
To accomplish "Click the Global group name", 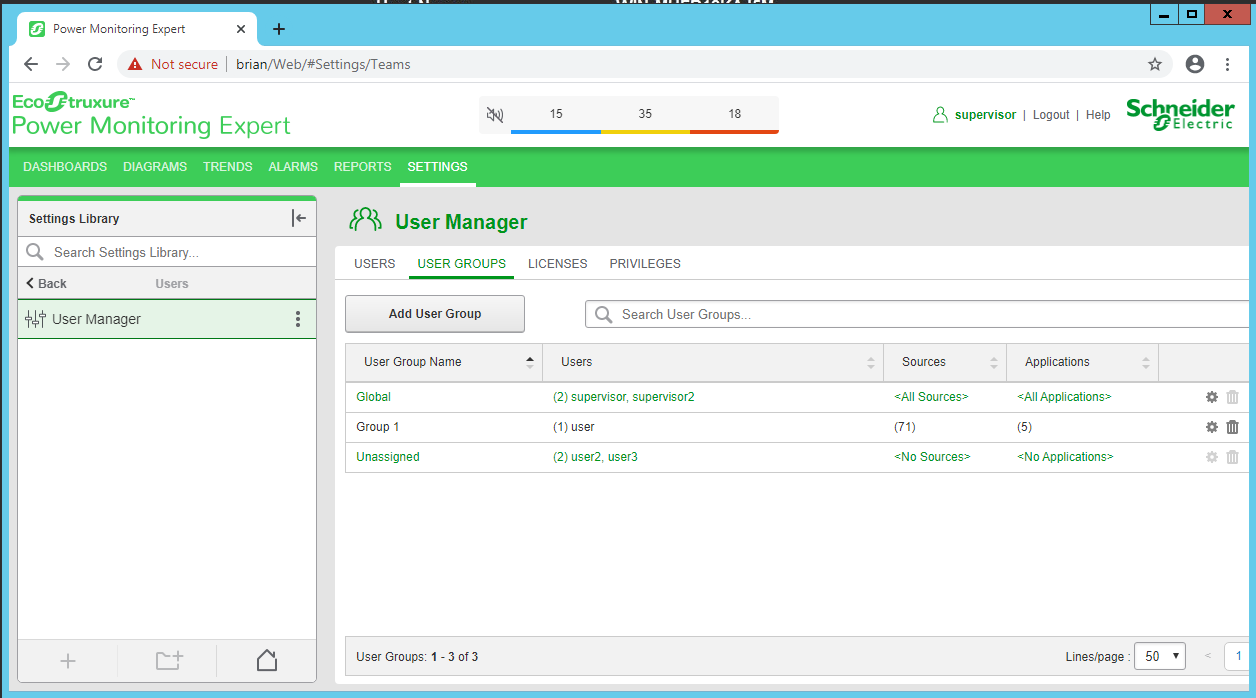I will [x=374, y=397].
